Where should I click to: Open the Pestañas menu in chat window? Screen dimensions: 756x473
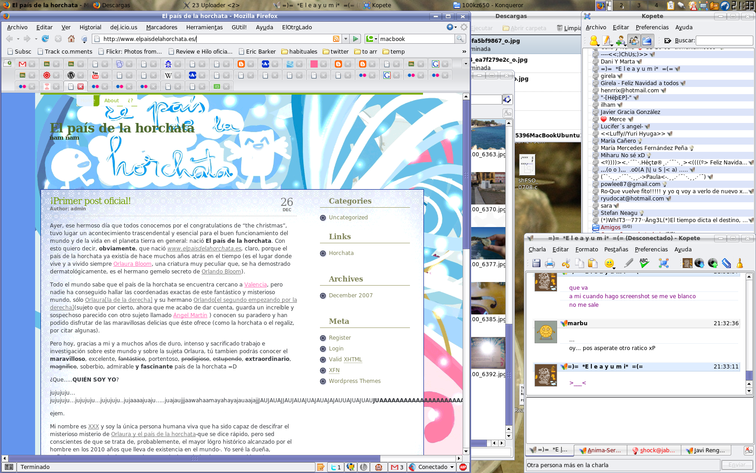point(616,249)
